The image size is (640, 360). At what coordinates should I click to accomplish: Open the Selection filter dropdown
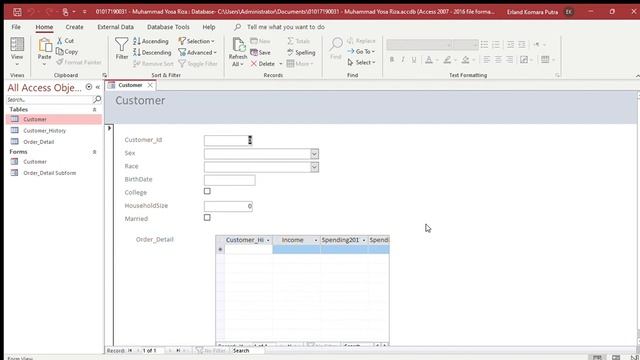(x=197, y=41)
